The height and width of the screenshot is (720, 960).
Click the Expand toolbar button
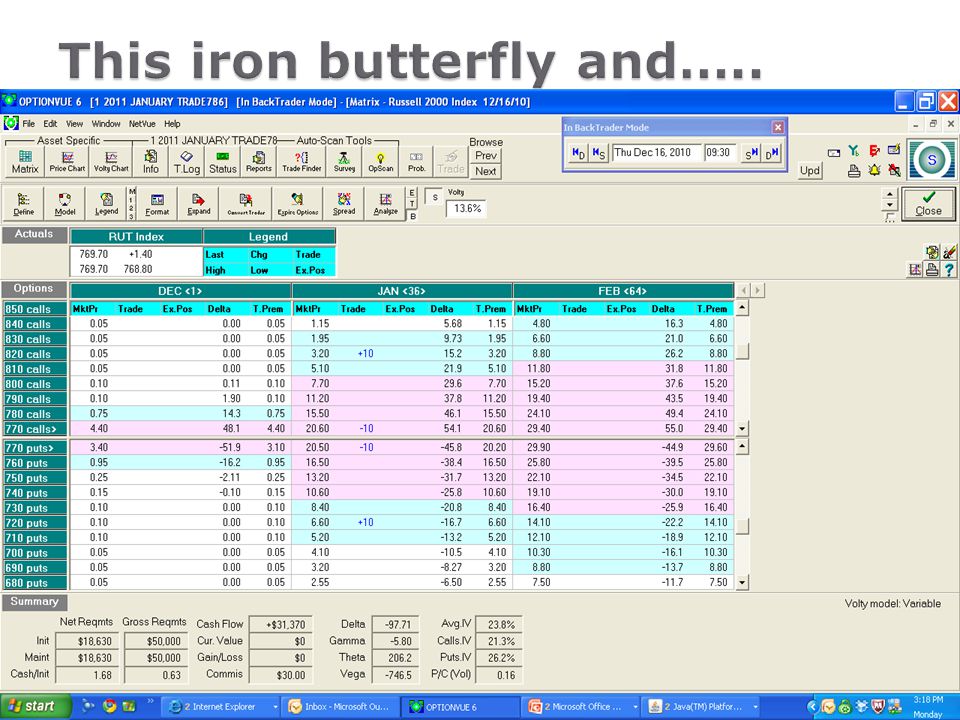pos(198,204)
